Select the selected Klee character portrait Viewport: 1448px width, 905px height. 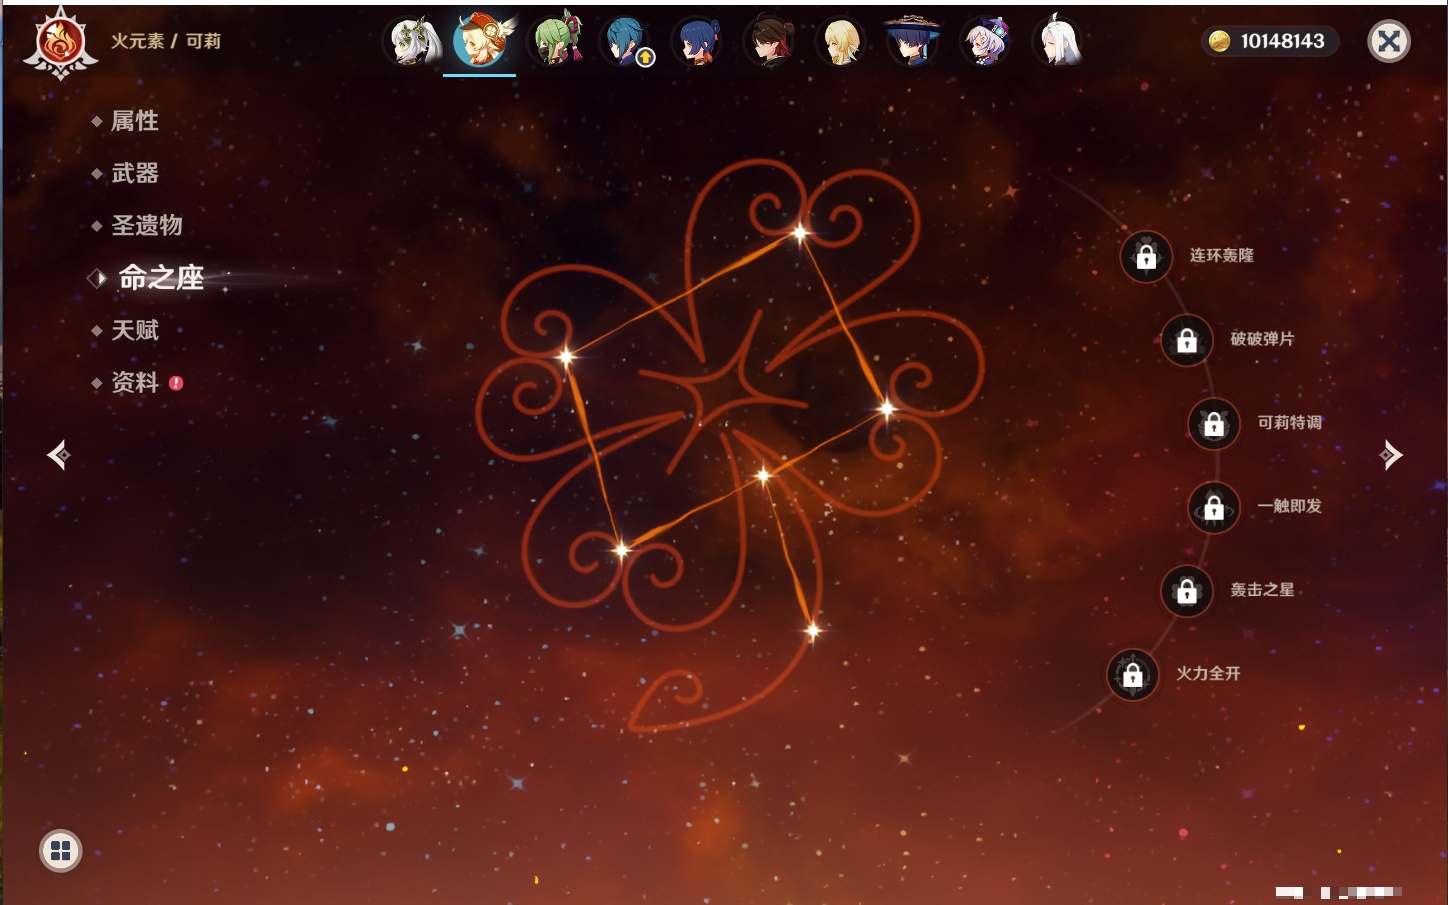point(481,41)
